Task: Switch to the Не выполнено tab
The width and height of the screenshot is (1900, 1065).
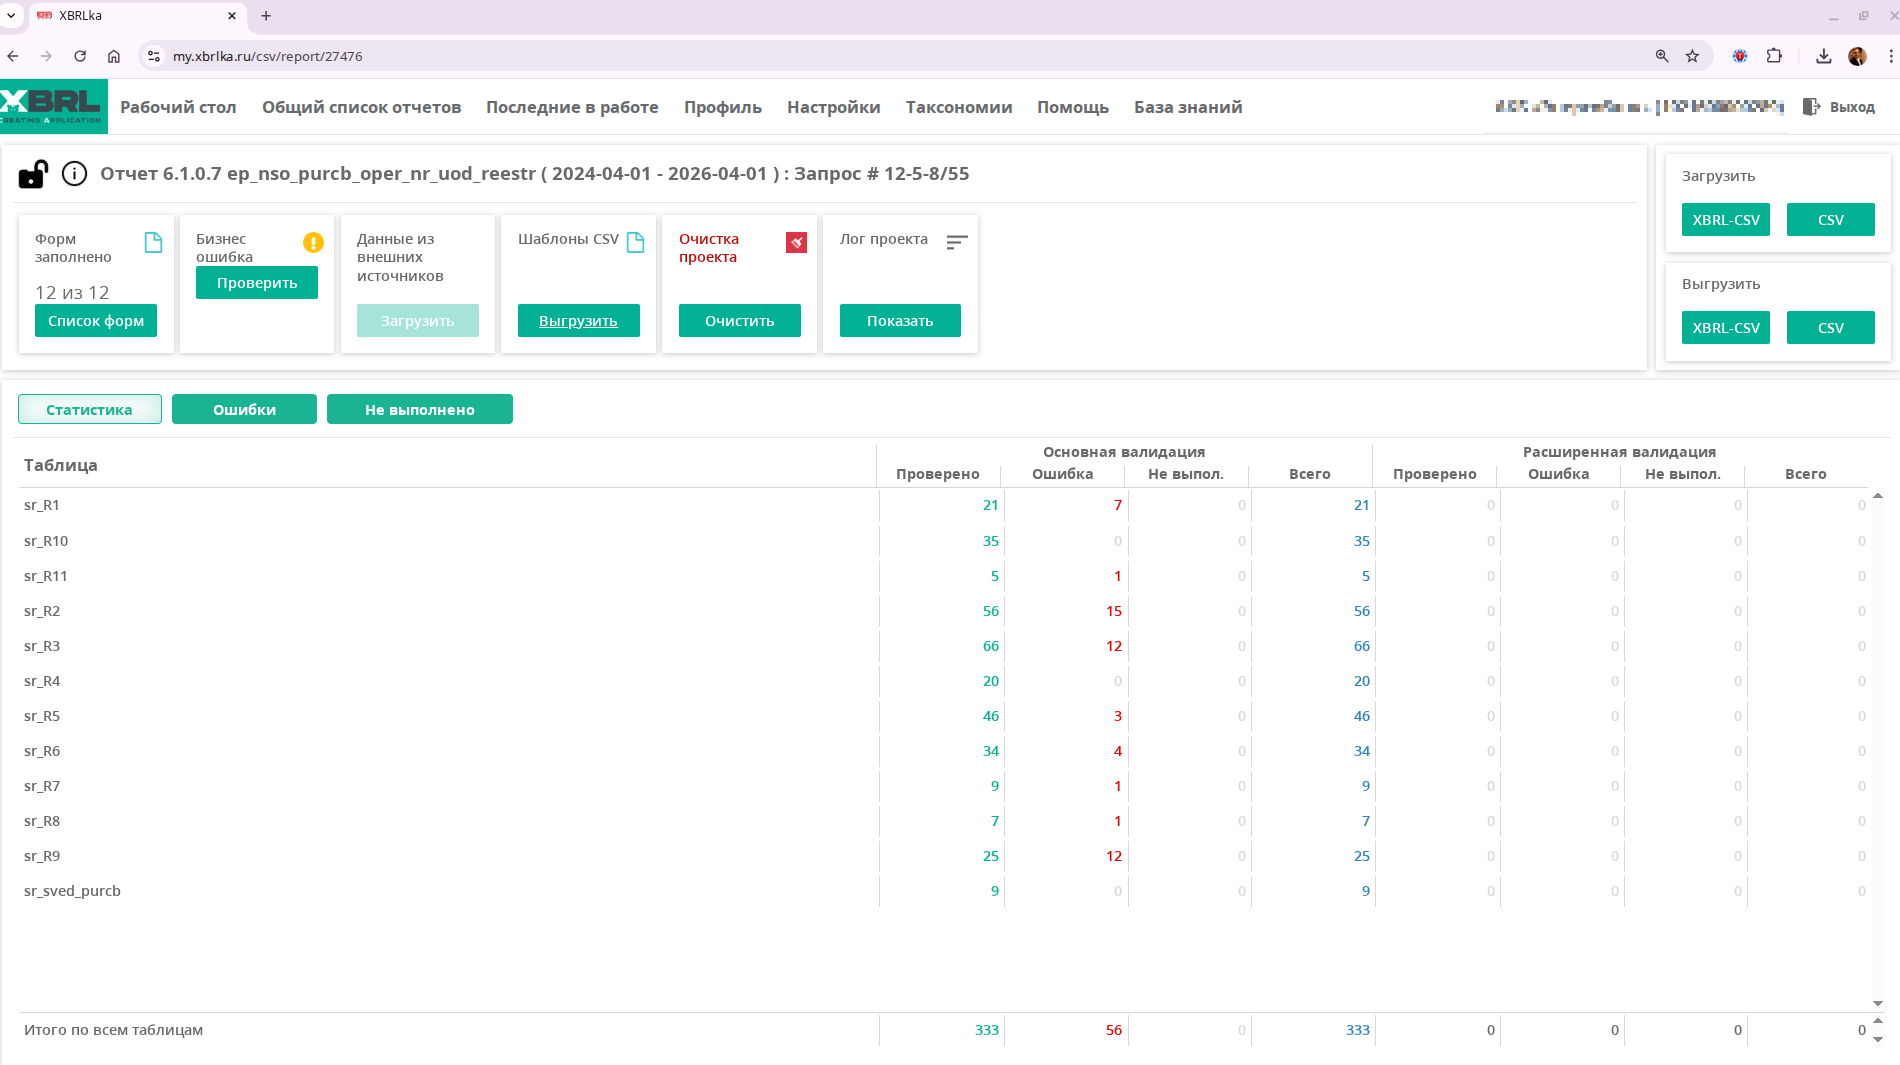Action: (x=419, y=409)
